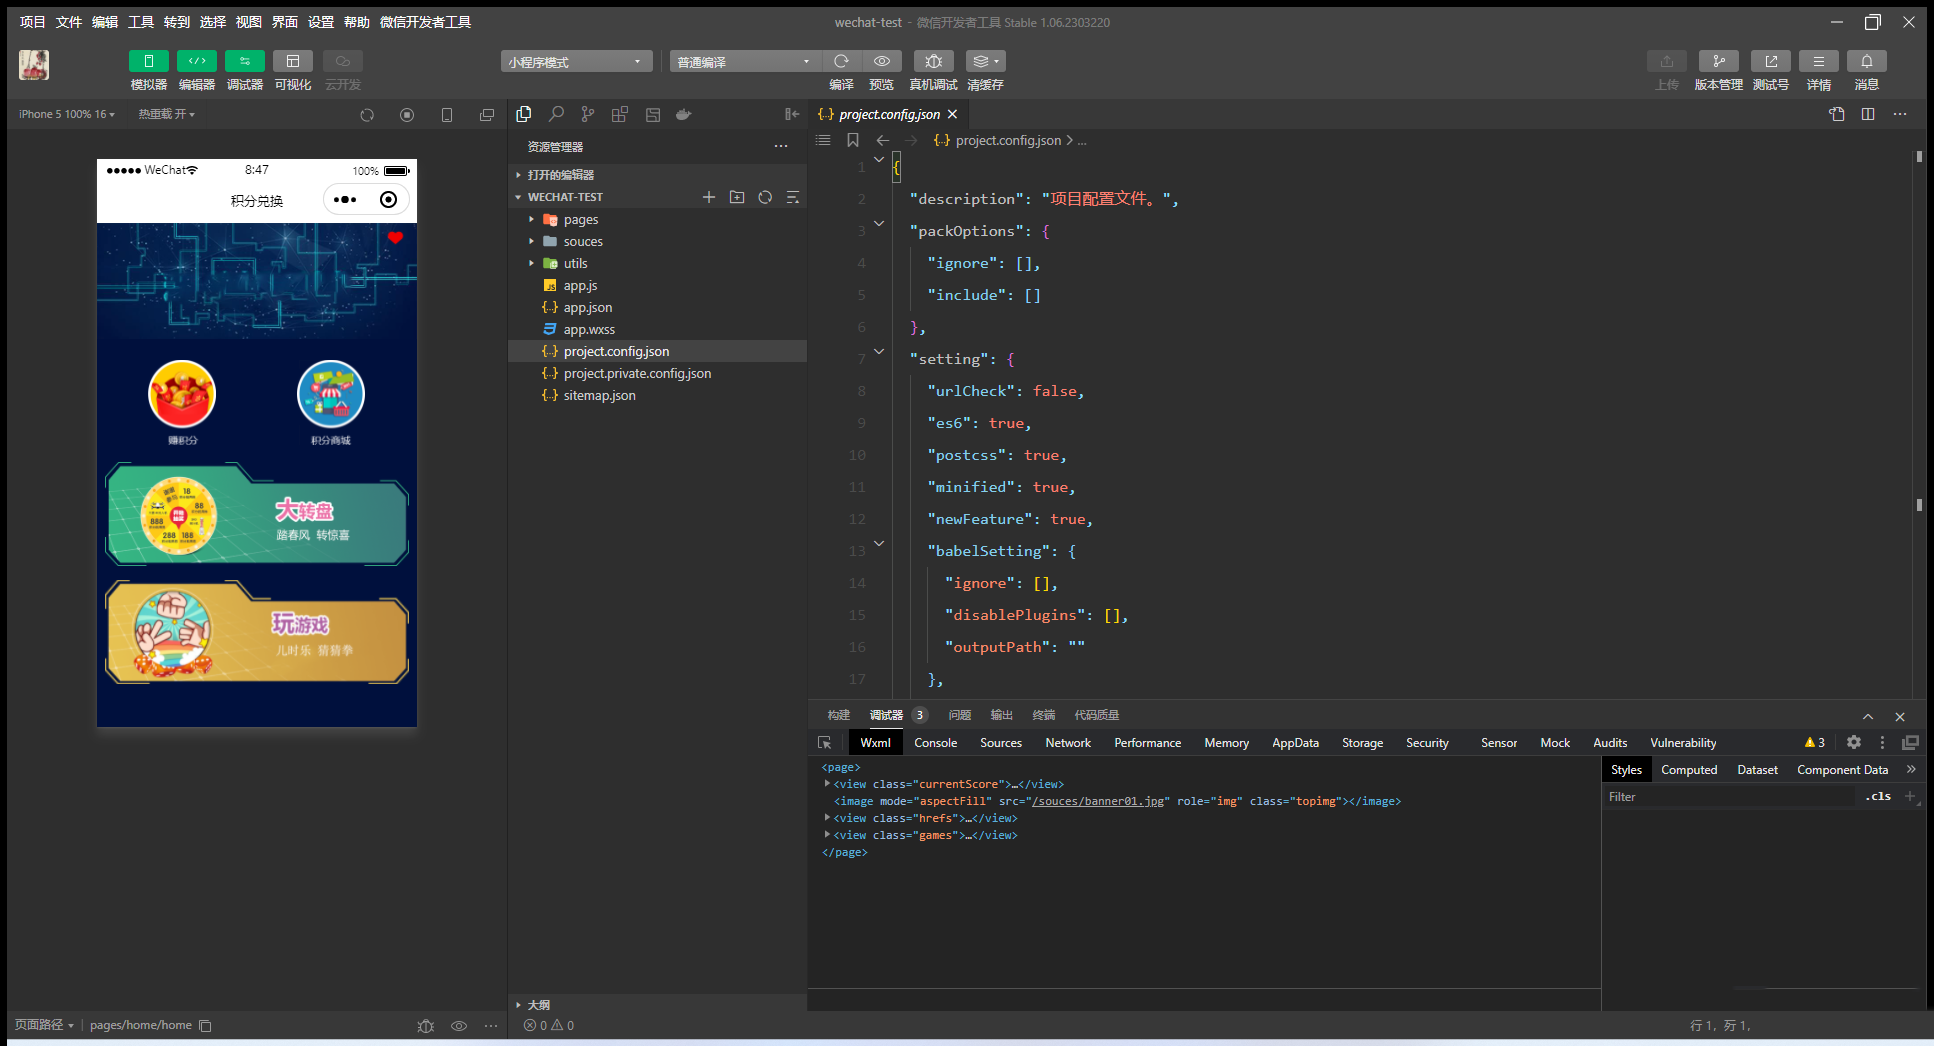Open the 设置 menu in menu bar
The image size is (1934, 1046).
point(321,22)
